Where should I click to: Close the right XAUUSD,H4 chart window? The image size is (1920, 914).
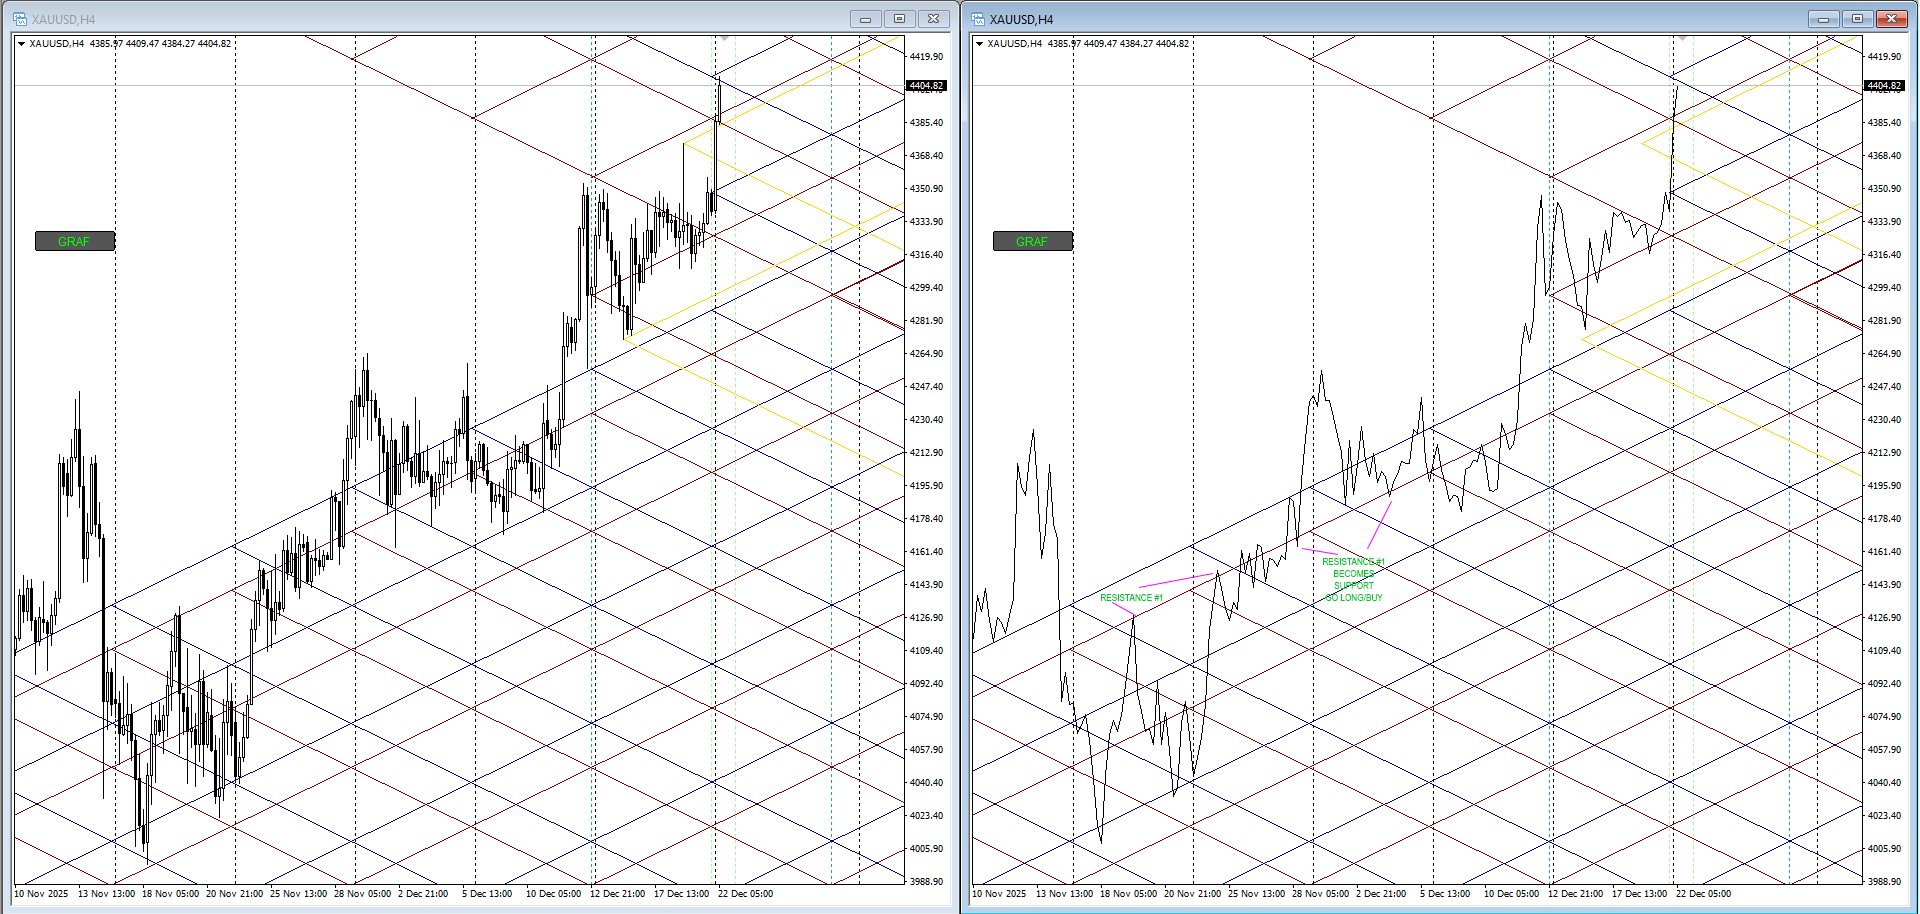coord(1891,19)
